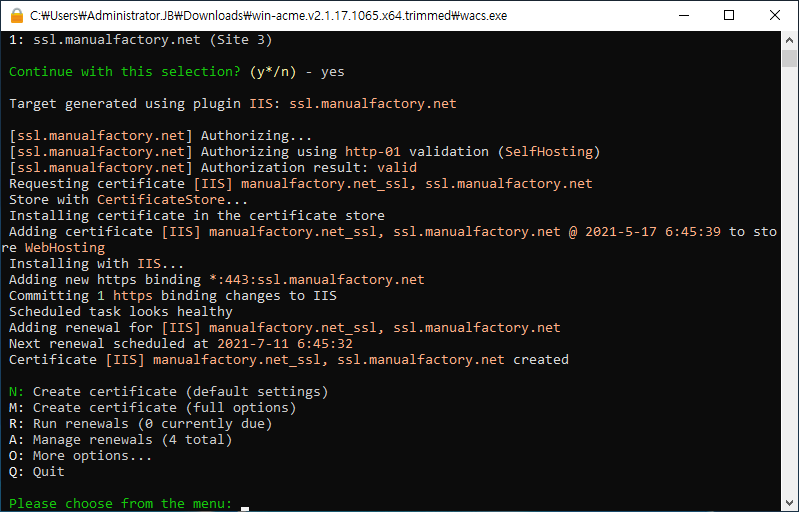Click the 'Authorization result: valid' line

213,168
